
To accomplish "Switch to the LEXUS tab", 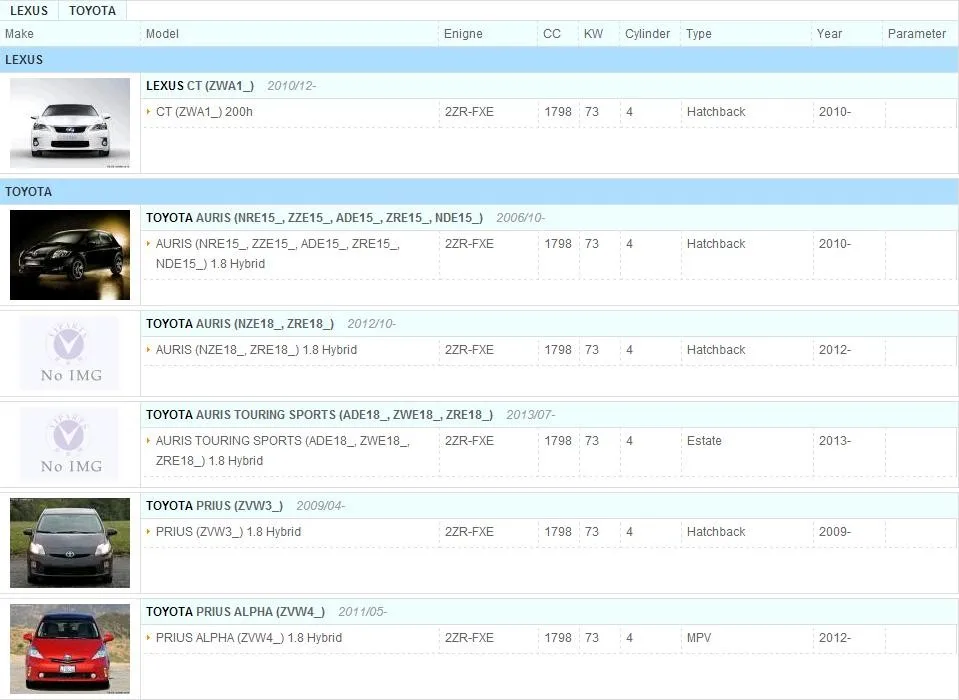I will coord(29,10).
